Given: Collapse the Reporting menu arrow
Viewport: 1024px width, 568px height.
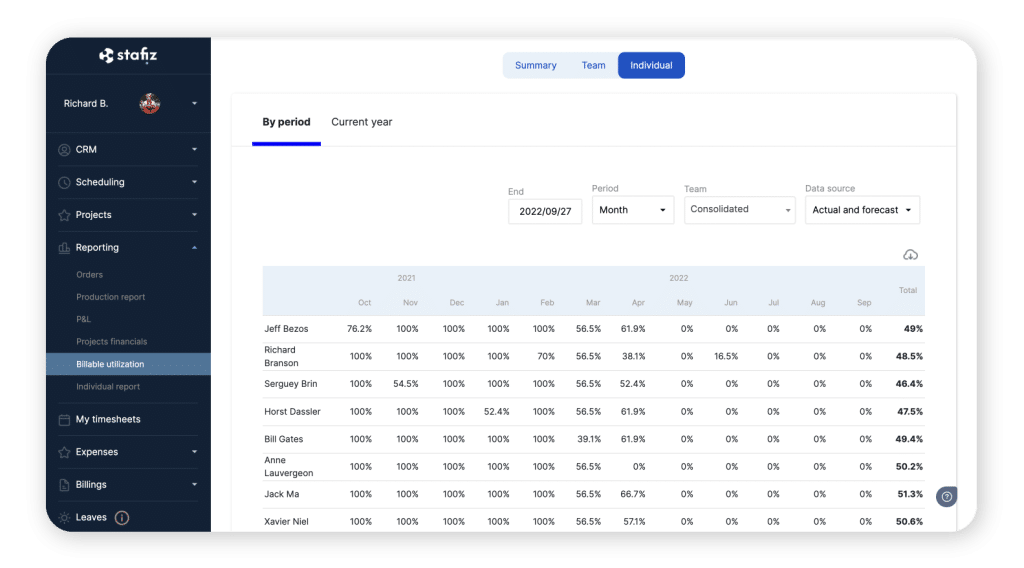Looking at the screenshot, I should (x=194, y=247).
